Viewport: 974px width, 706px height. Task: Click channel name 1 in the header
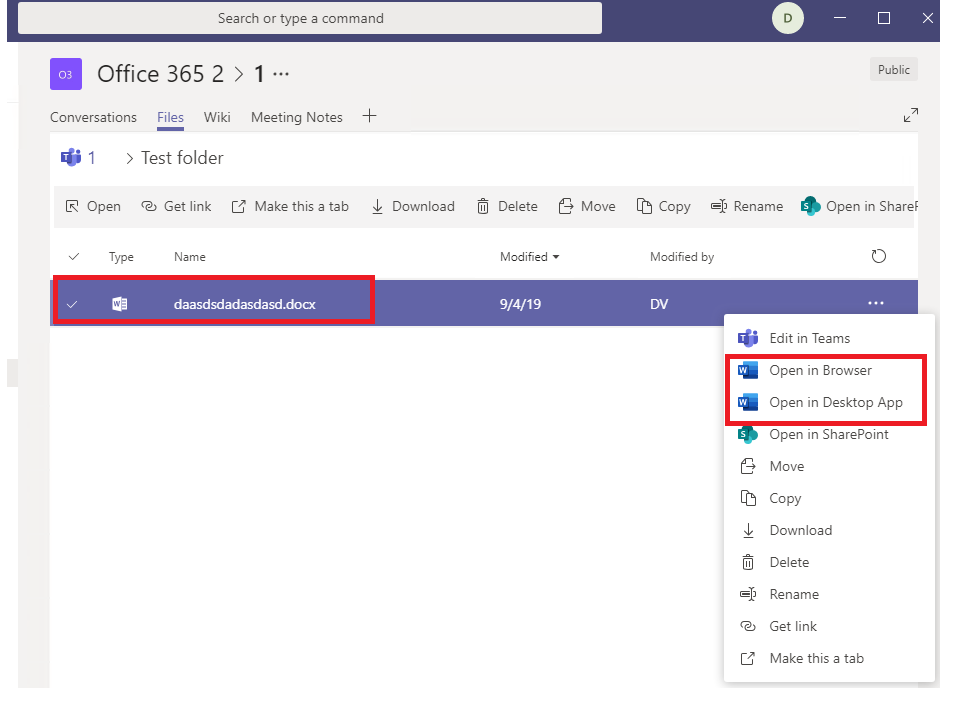tap(260, 75)
